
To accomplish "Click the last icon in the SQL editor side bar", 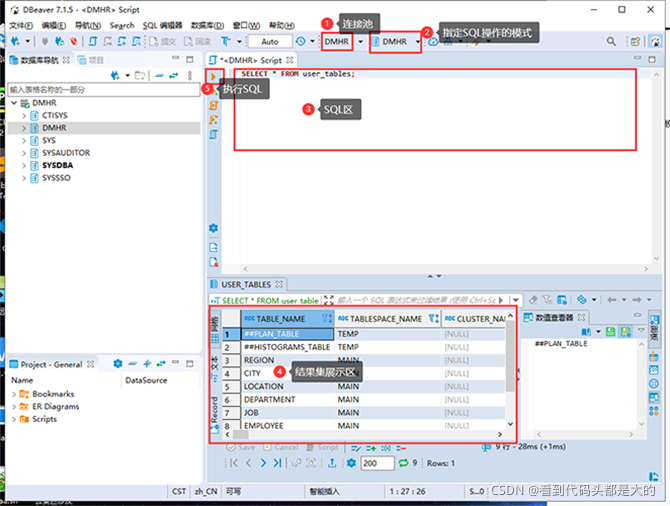I will point(214,262).
